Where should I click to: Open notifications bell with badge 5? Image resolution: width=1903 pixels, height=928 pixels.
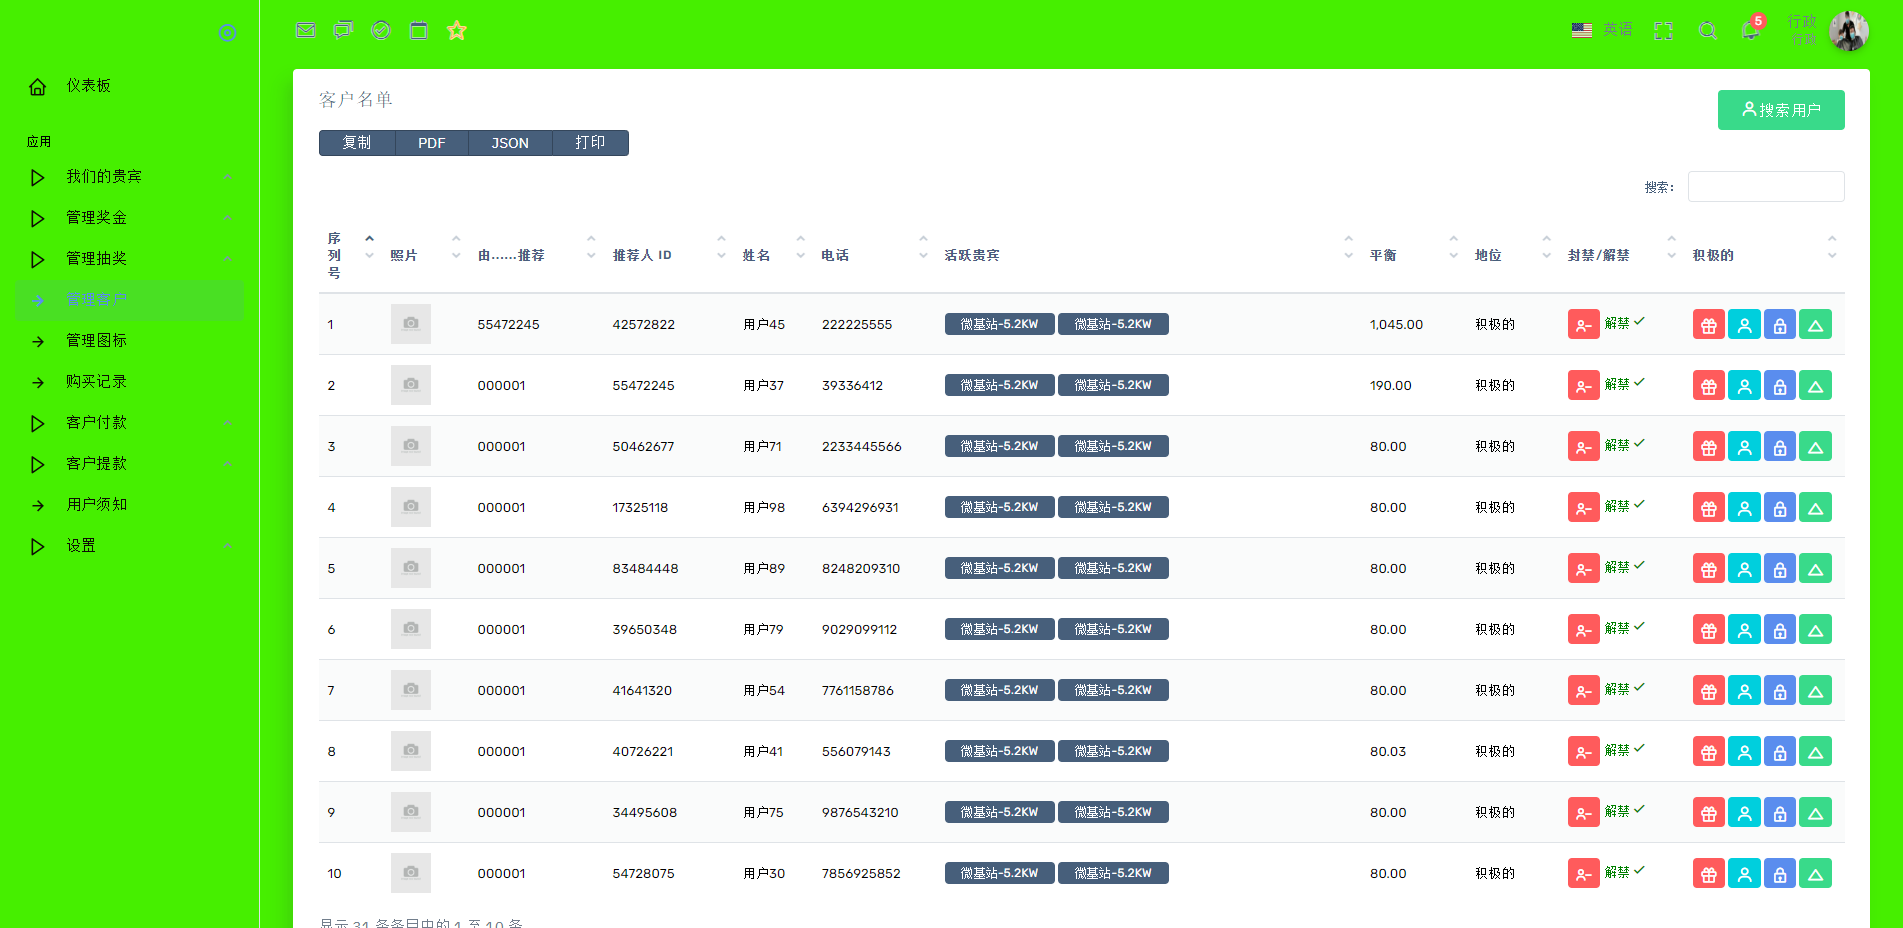tap(1750, 30)
